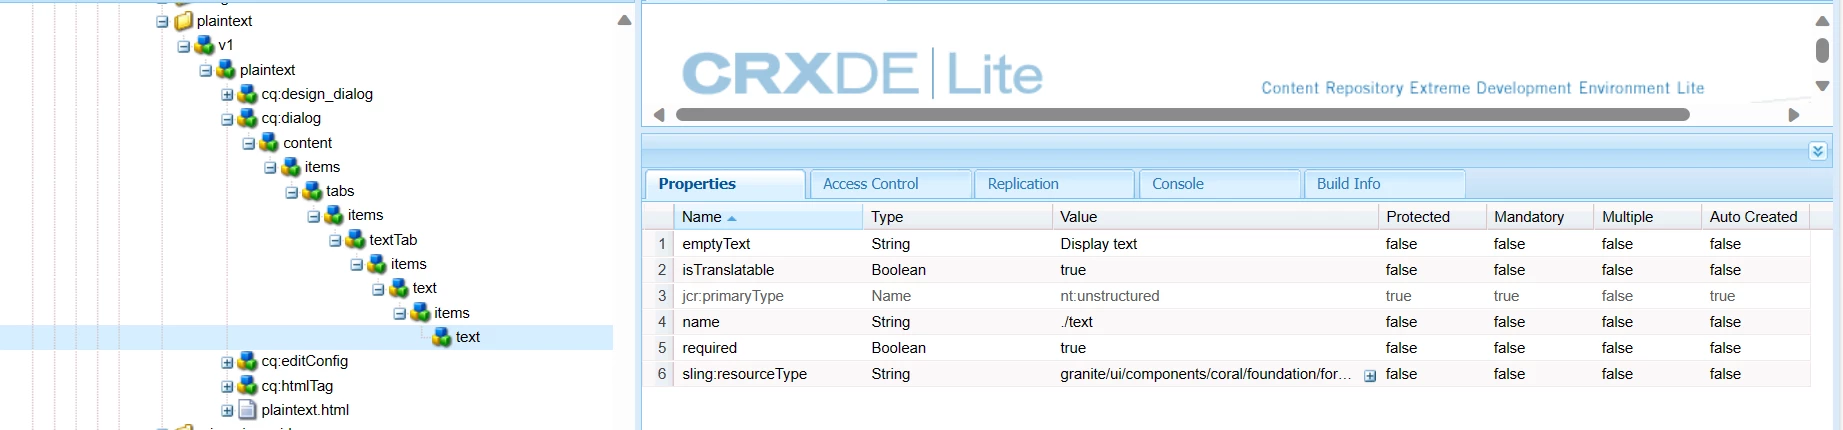Click the content node icon
Screen dimensions: 1843x430
pos(270,143)
